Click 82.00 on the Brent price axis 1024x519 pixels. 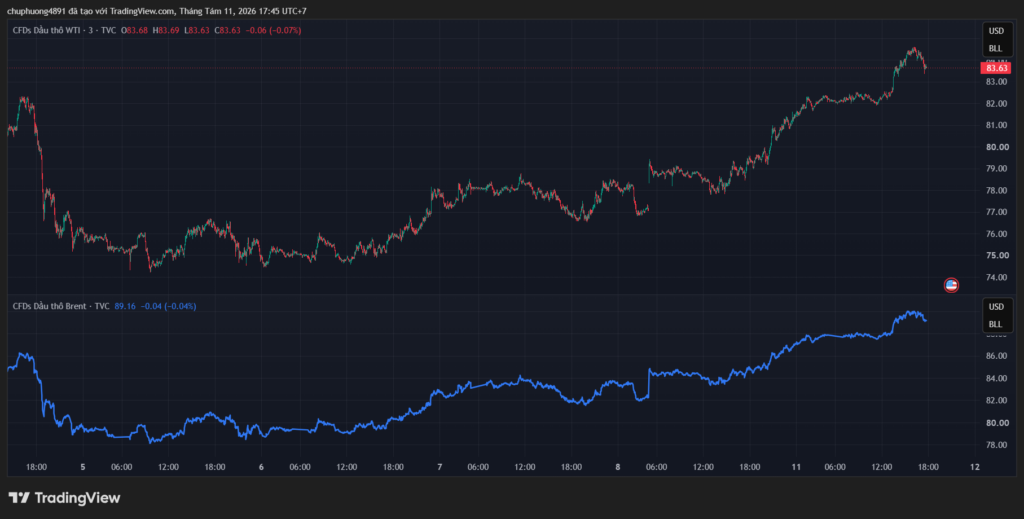pos(996,400)
